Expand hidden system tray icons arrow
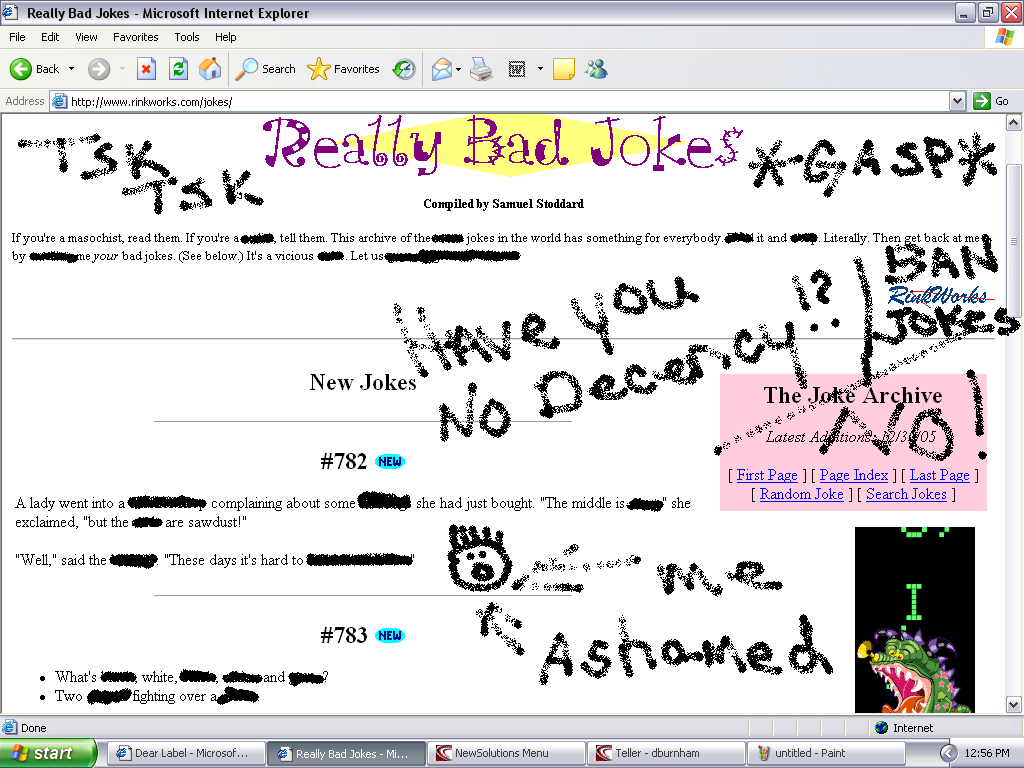The height and width of the screenshot is (768, 1024). point(948,753)
